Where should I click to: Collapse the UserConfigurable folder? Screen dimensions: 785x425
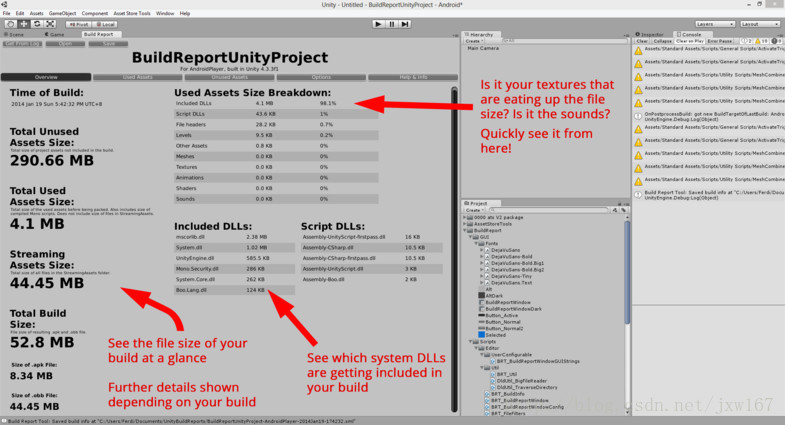482,354
